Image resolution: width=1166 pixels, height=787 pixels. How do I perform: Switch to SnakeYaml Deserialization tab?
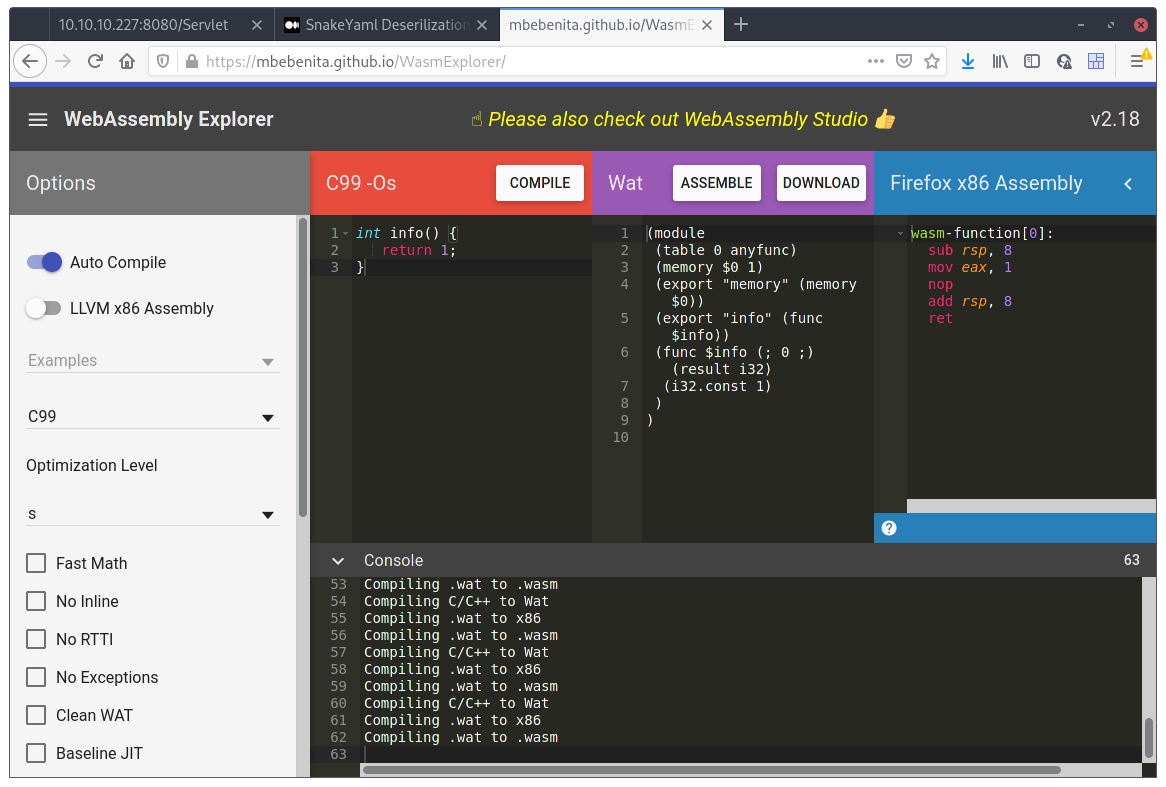coord(376,24)
